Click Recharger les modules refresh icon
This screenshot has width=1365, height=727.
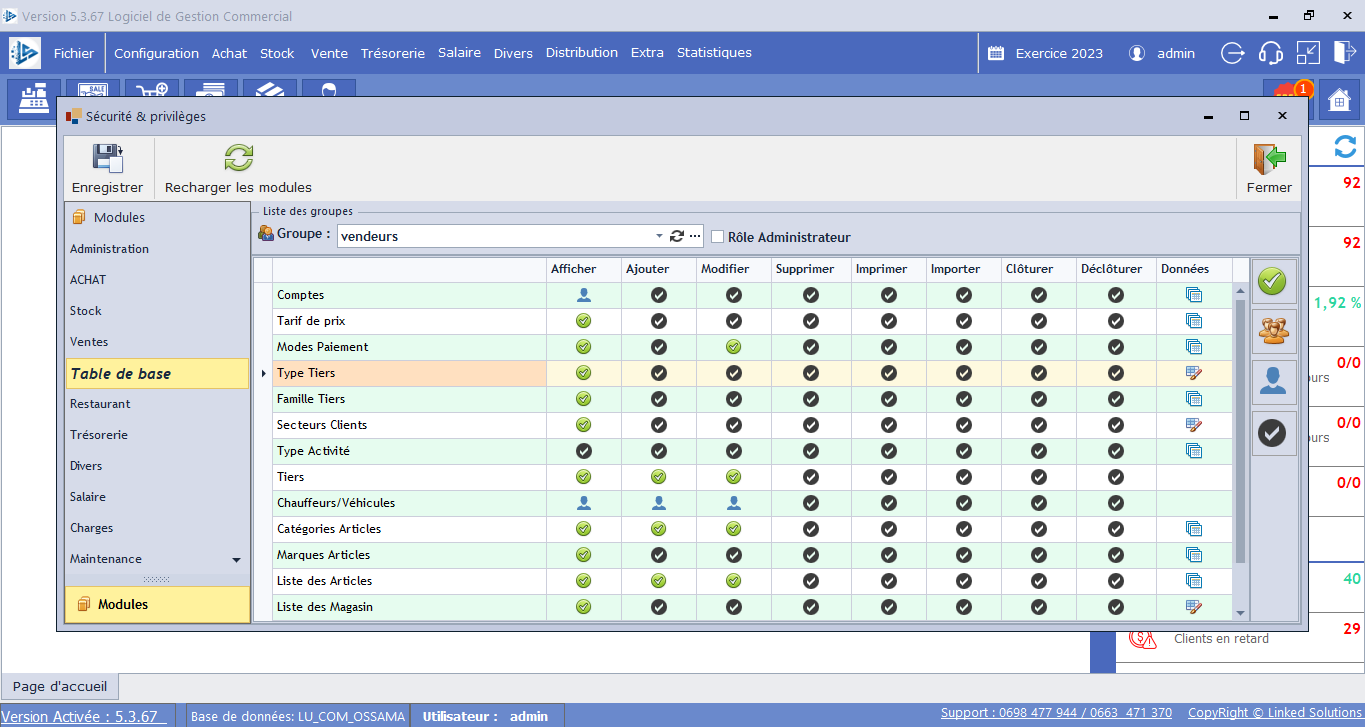(x=238, y=158)
